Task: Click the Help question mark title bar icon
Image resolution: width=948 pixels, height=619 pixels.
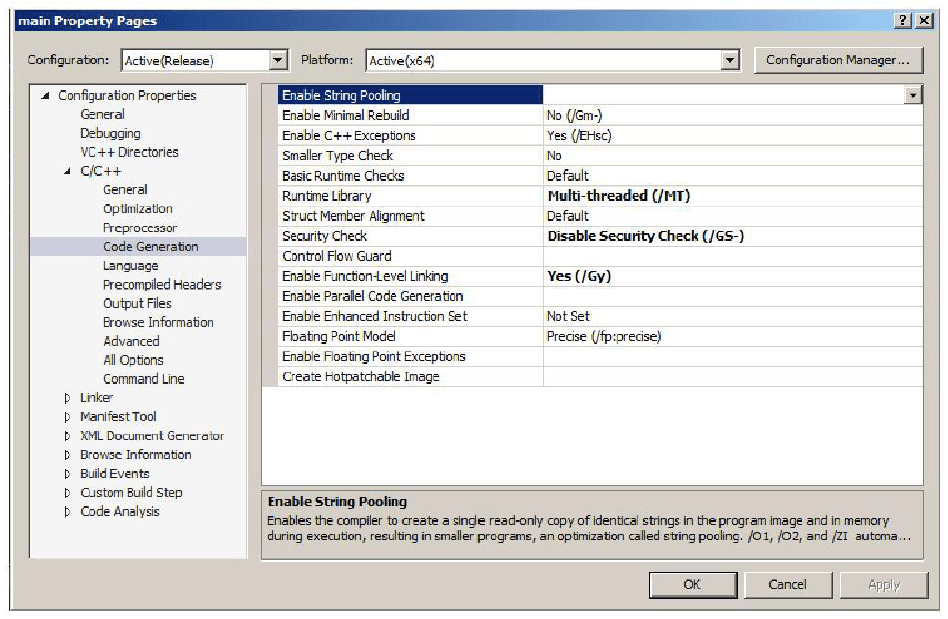Action: point(902,21)
